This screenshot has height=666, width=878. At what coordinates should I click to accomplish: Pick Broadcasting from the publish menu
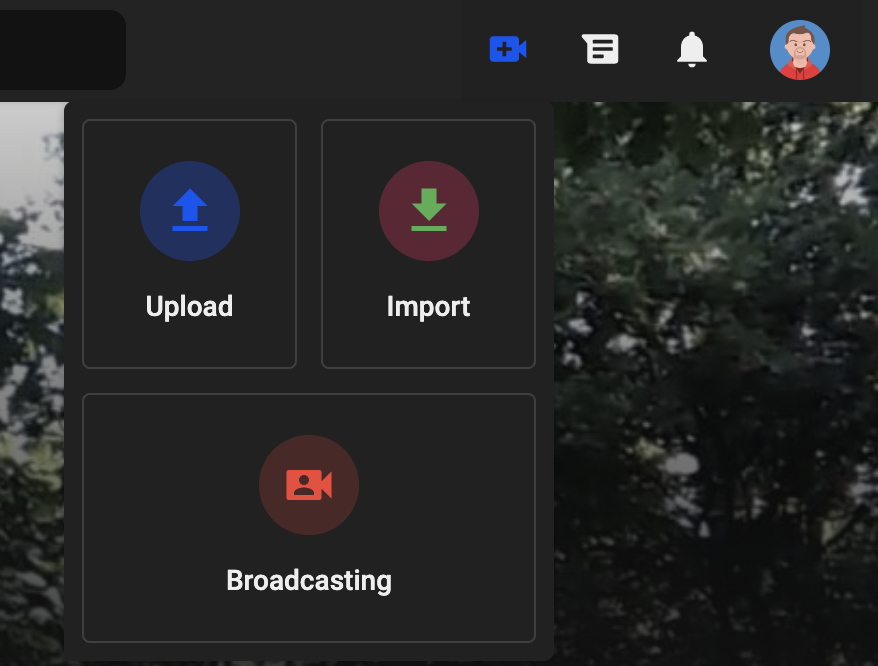pyautogui.click(x=309, y=518)
